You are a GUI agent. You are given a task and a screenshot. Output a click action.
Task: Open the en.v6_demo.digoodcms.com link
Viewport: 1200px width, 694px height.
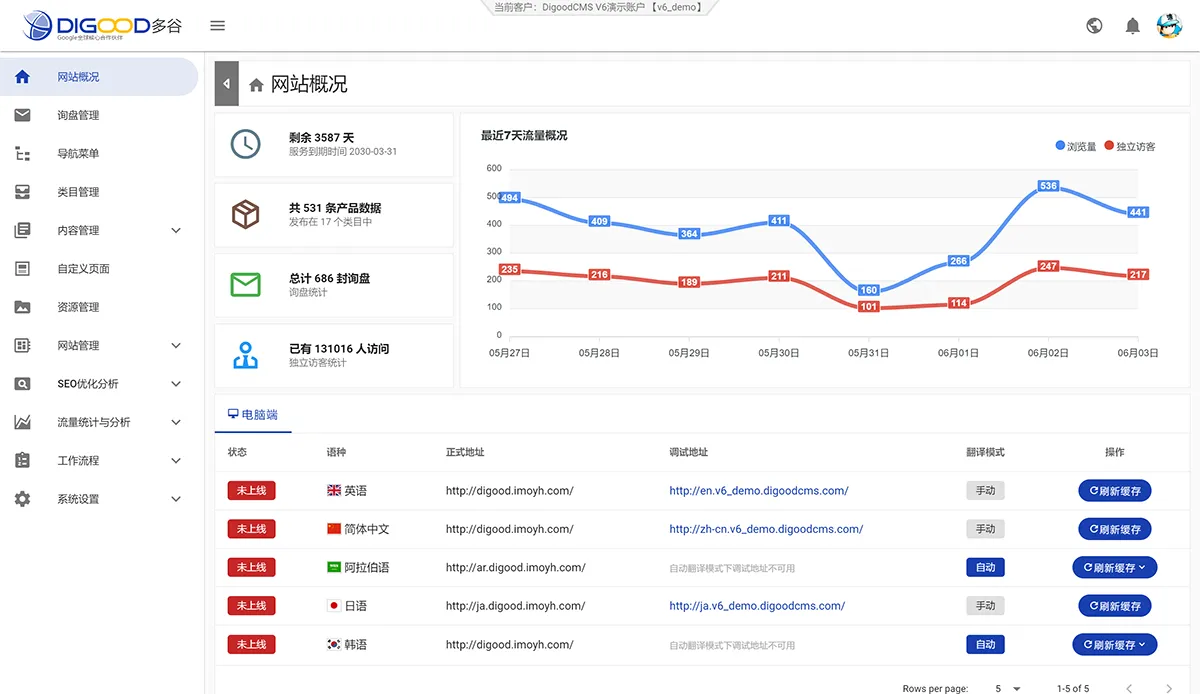[759, 490]
